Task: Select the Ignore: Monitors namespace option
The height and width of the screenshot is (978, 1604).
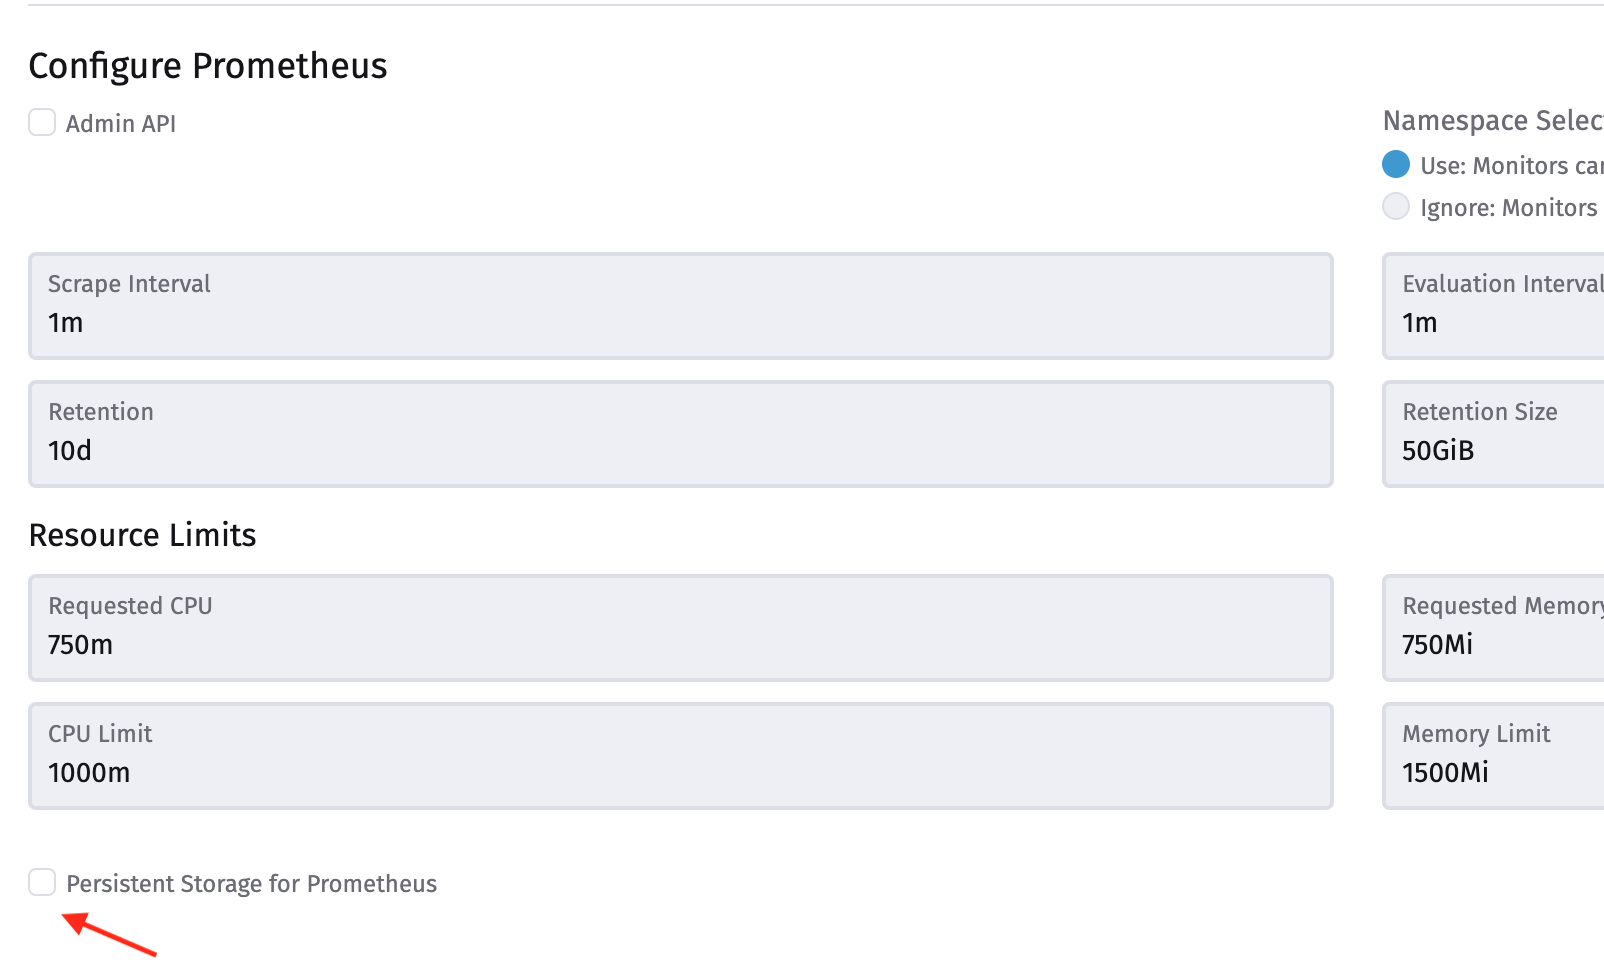Action: click(x=1395, y=206)
